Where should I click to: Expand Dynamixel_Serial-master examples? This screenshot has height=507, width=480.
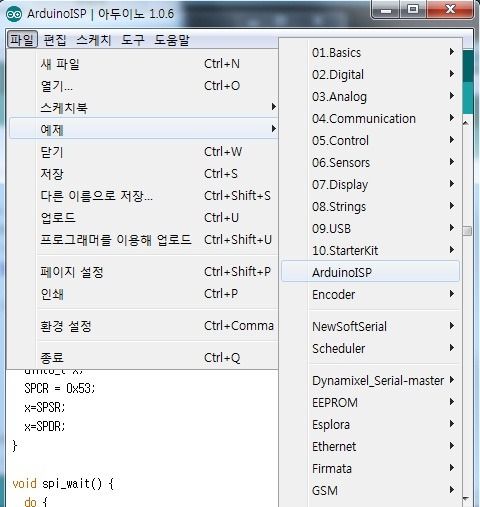click(x=370, y=380)
